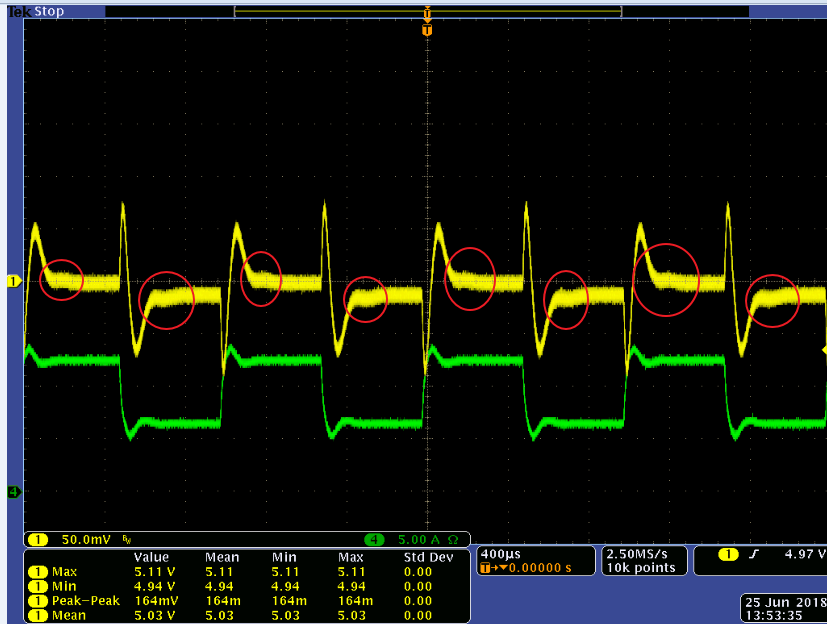Click the orange trigger position marker T
The width and height of the screenshot is (827, 624).
pos(427,30)
